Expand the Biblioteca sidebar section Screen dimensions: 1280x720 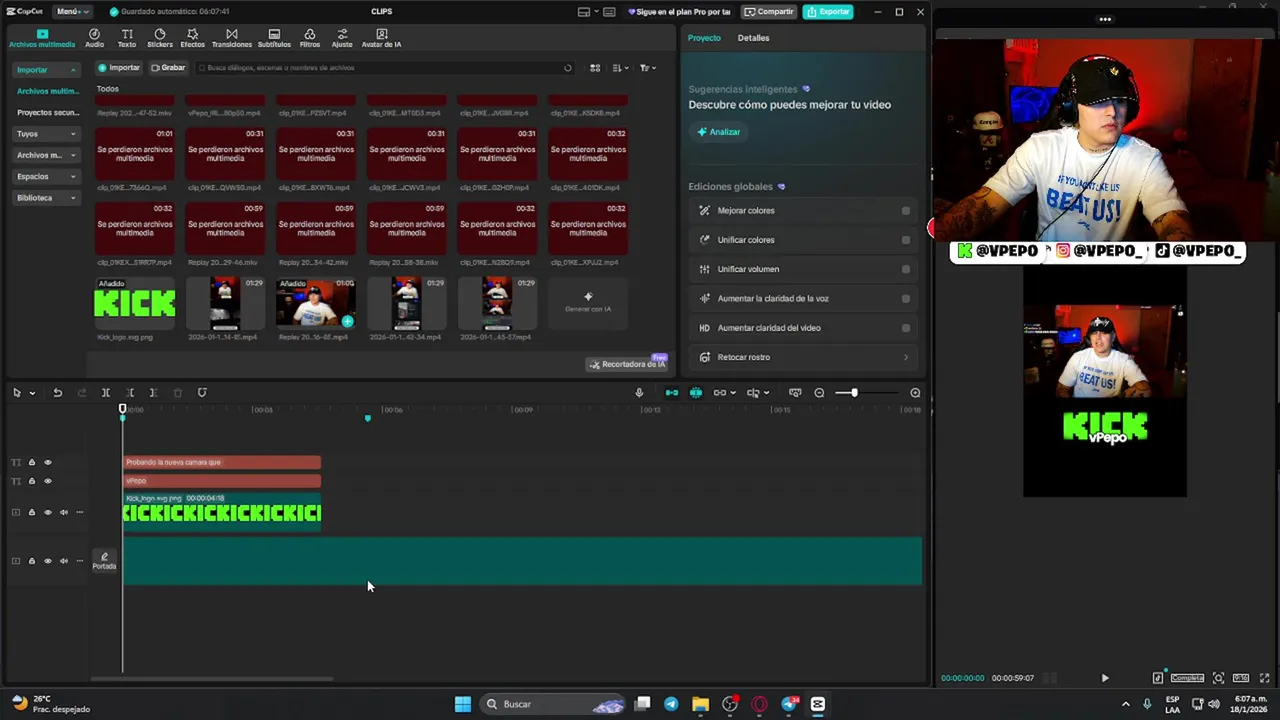[x=73, y=198]
